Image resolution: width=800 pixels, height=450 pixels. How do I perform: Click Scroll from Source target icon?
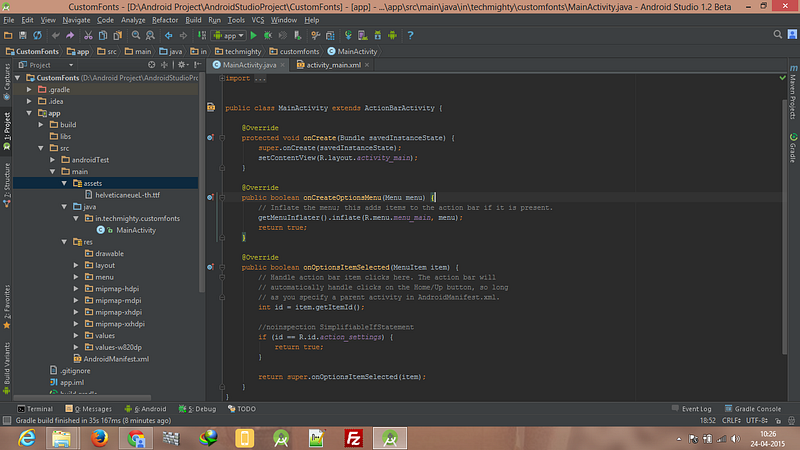[x=152, y=65]
